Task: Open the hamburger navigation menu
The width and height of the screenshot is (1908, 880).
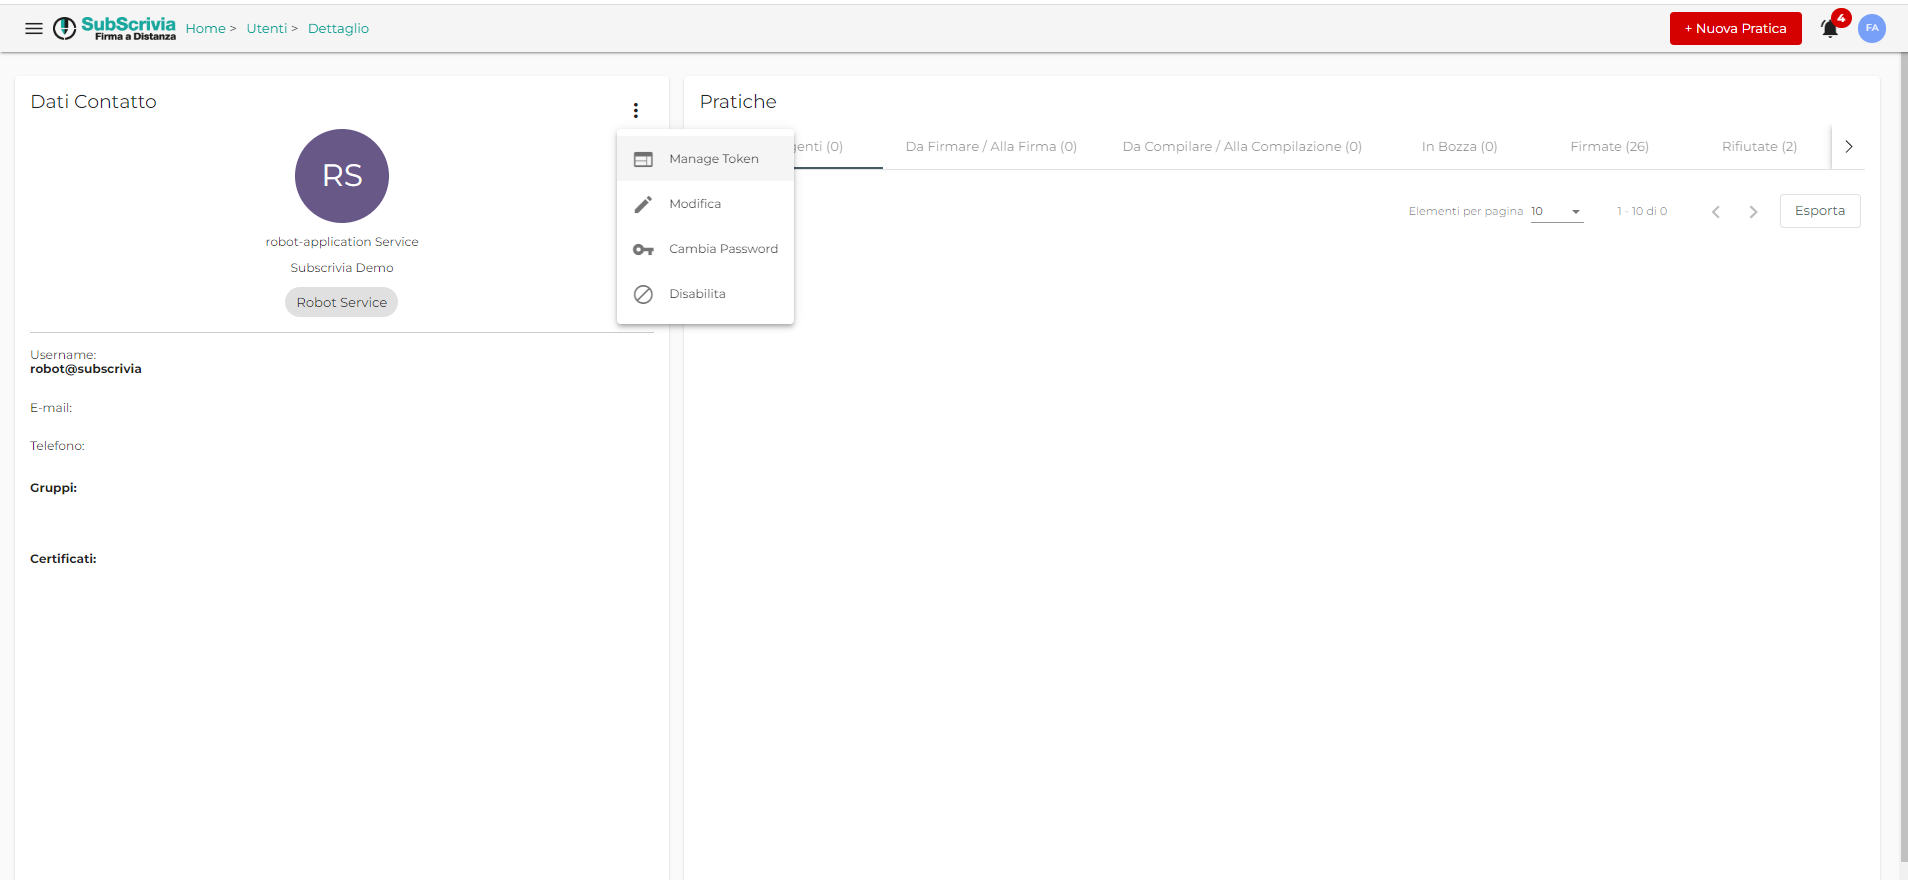Action: [34, 29]
